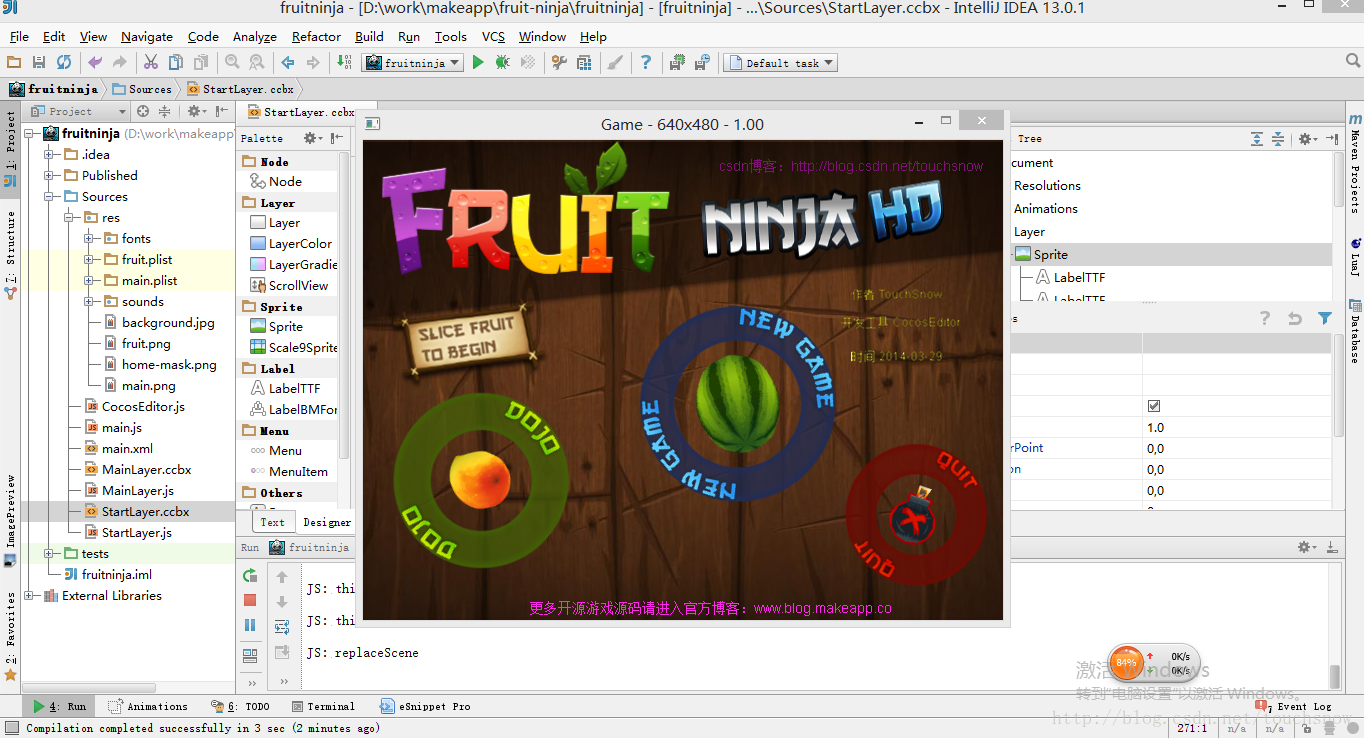
Task: Switch to the Designer tab
Action: coord(326,522)
